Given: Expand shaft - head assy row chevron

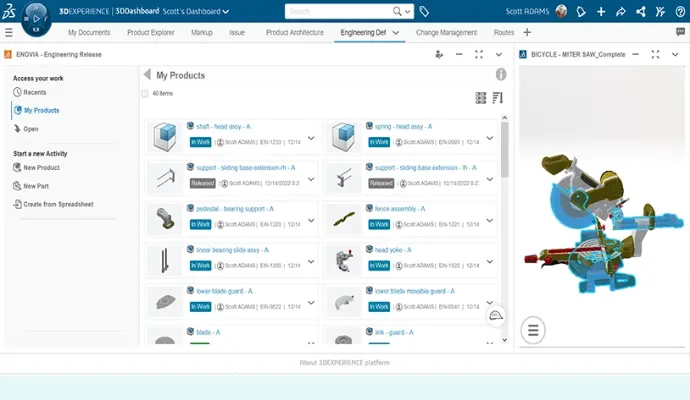Looking at the screenshot, I should pos(311,138).
